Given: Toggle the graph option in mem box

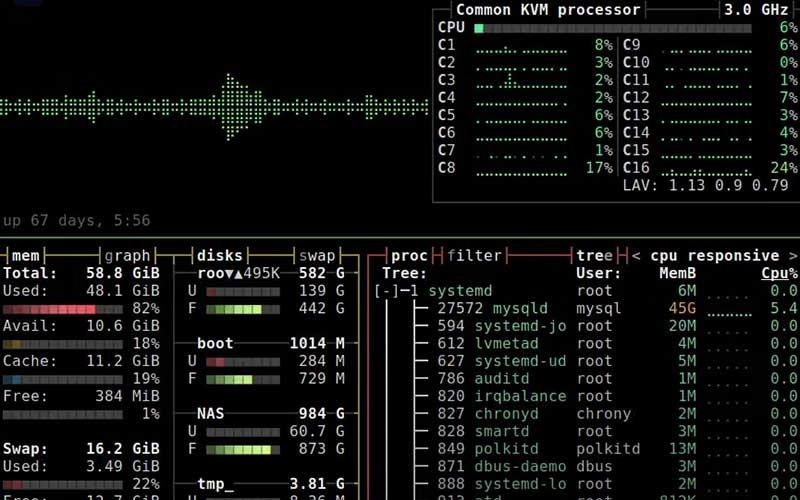Looking at the screenshot, I should coord(127,255).
